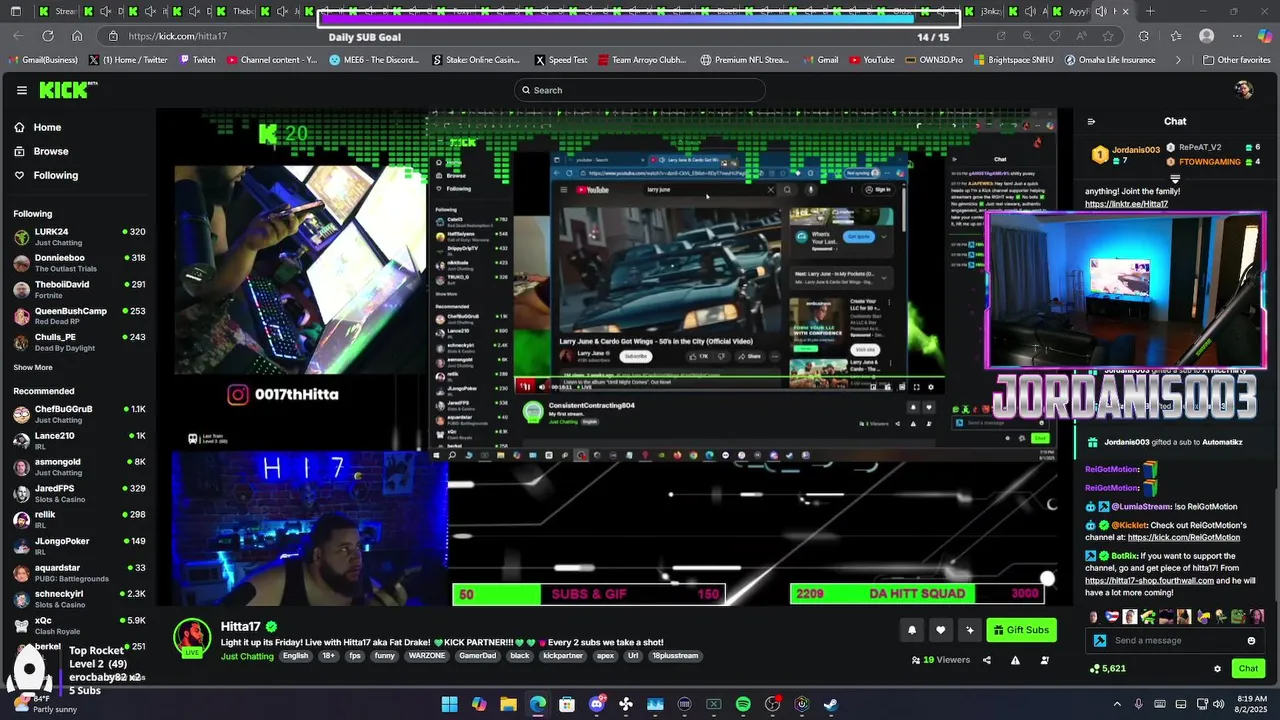1280x720 pixels.
Task: Click Hitta17 channel avatar with LIVE badge
Action: pos(192,638)
